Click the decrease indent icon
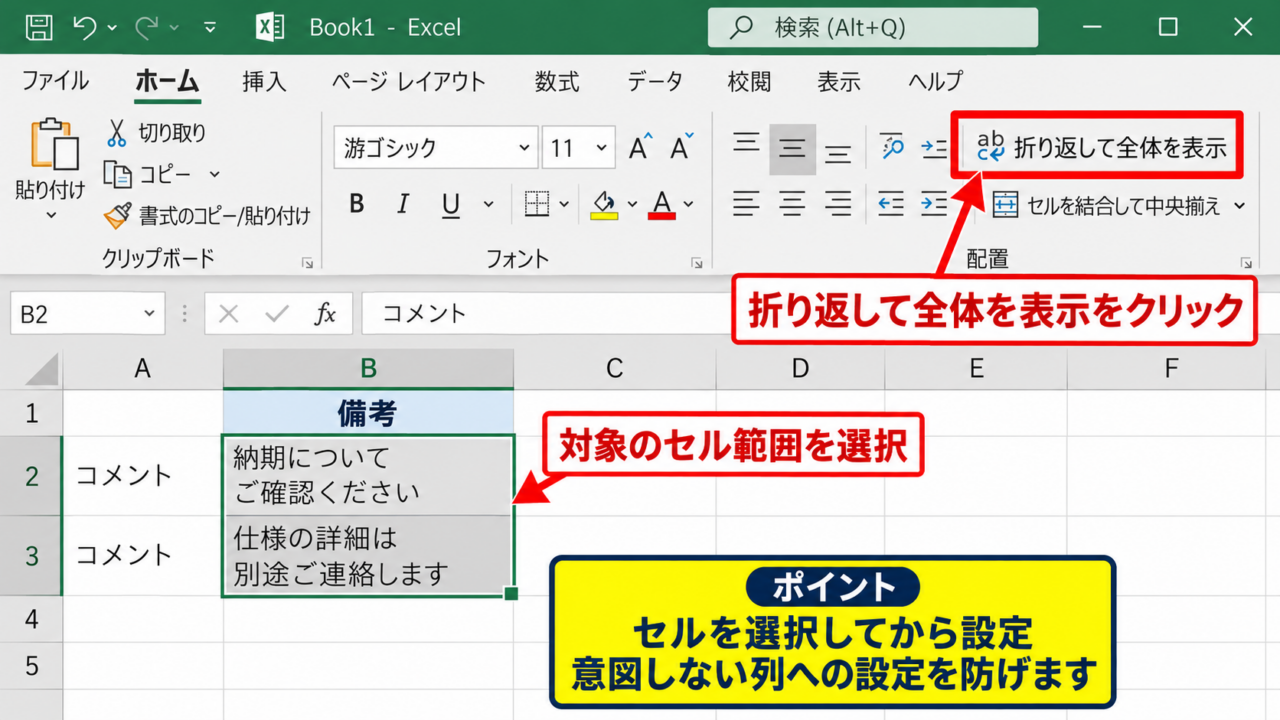The width and height of the screenshot is (1280, 720). (x=891, y=205)
